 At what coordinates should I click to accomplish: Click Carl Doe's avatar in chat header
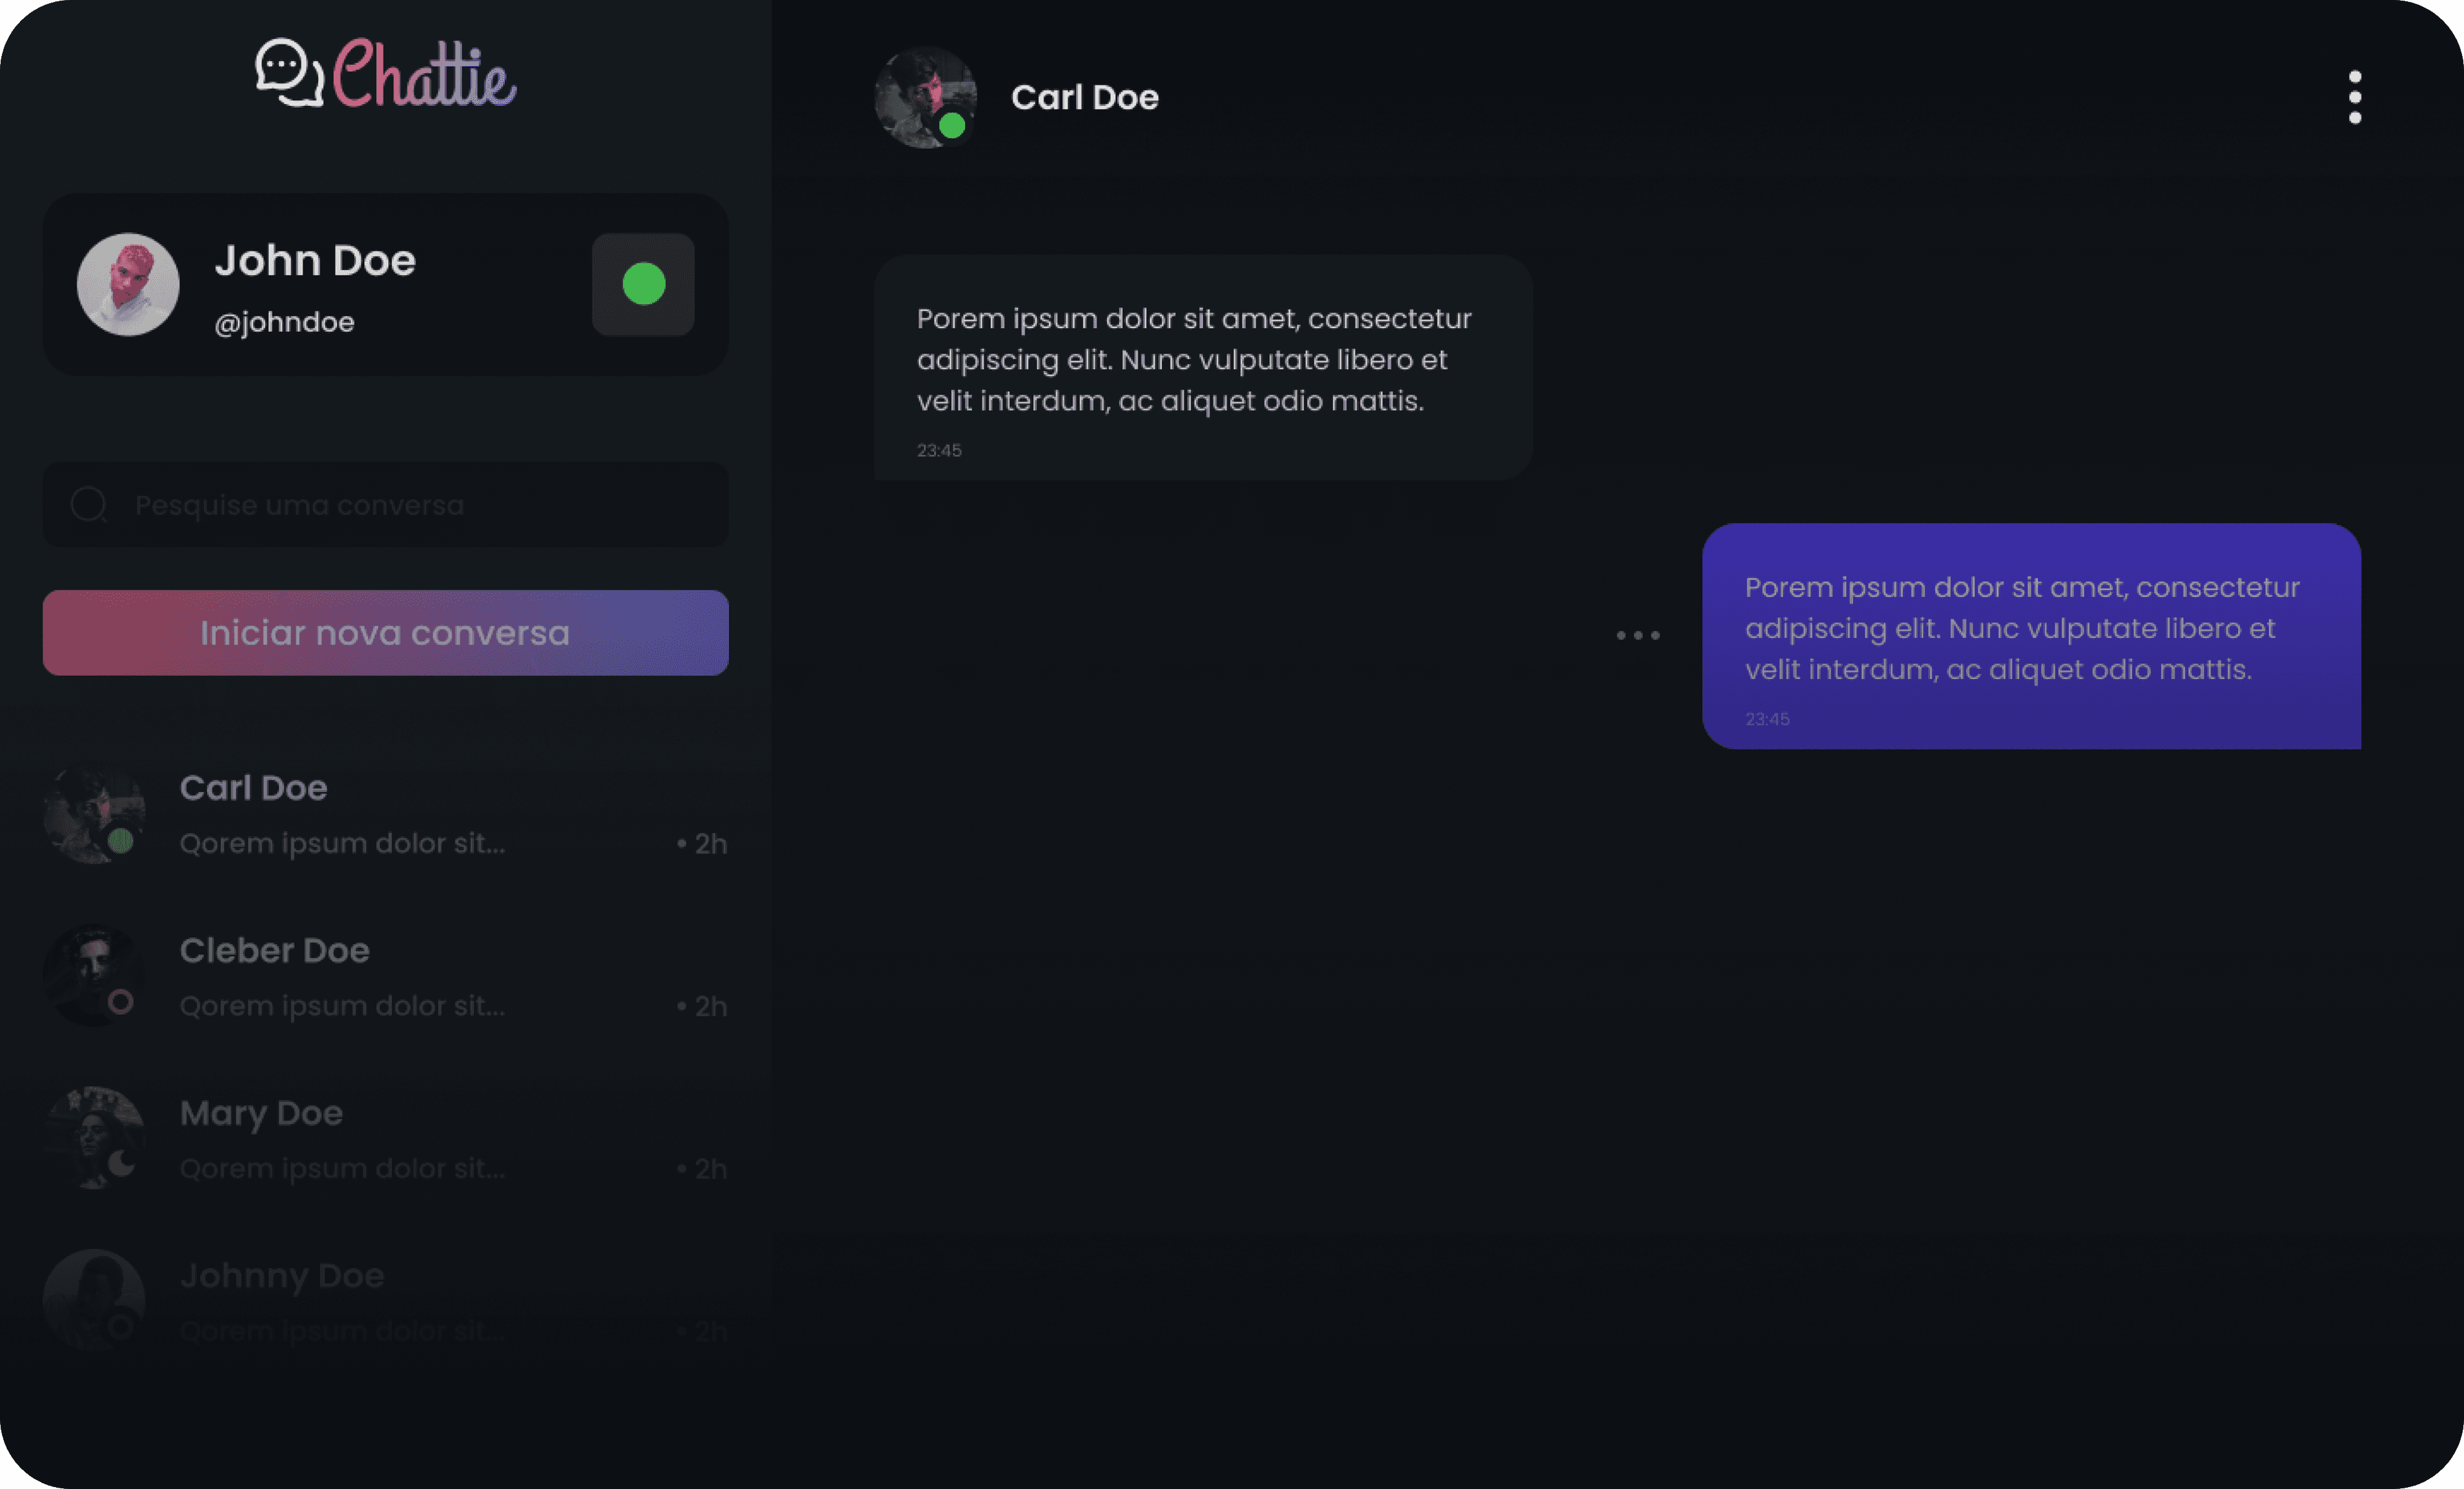(x=925, y=97)
